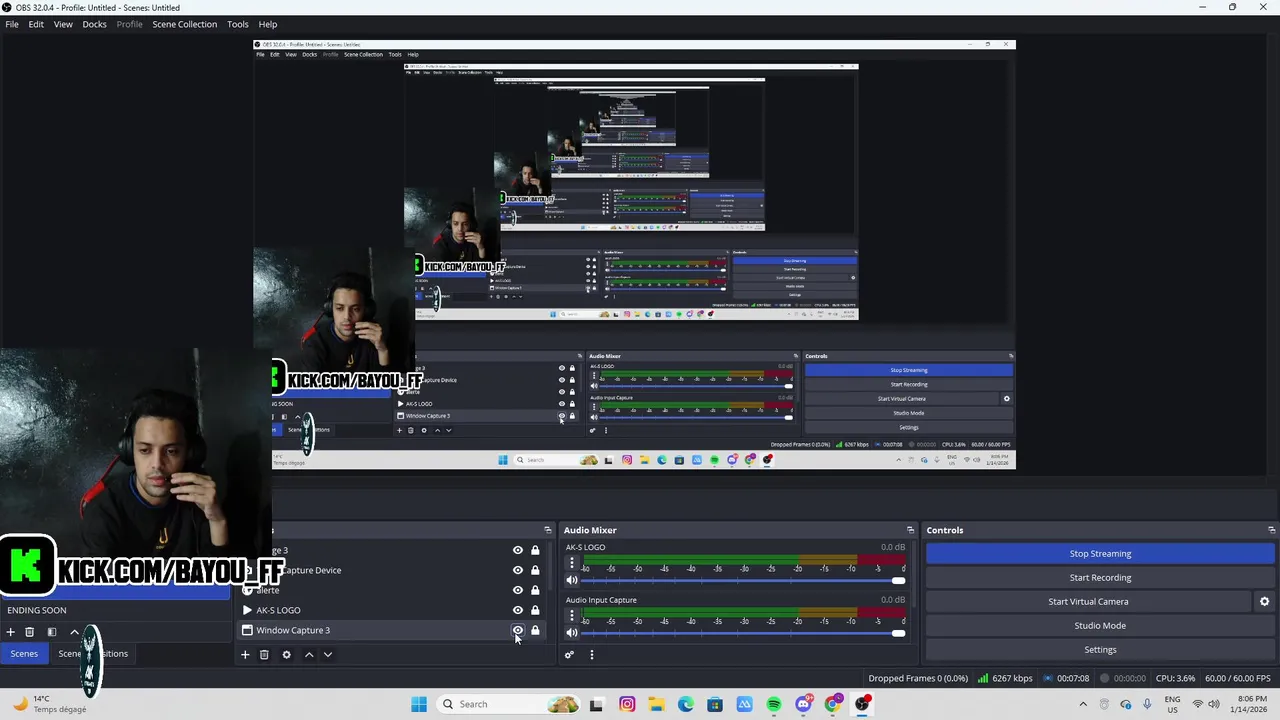
Task: Open the Edit menu
Action: pos(36,24)
